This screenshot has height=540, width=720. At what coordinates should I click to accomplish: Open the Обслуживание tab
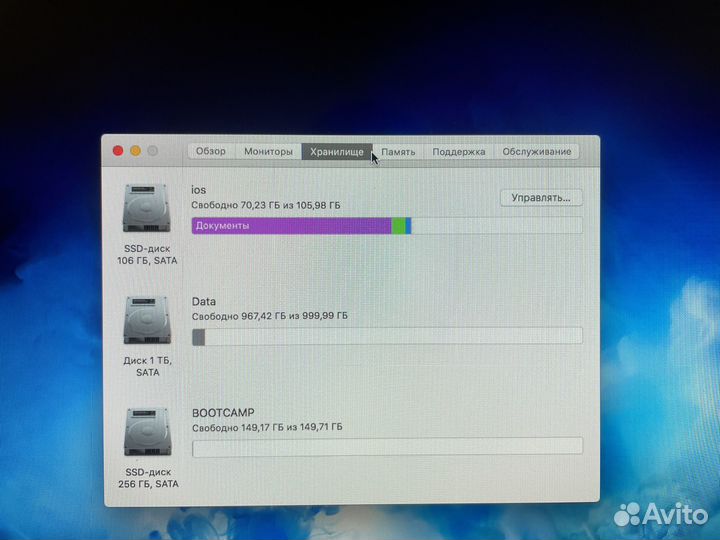click(x=536, y=152)
